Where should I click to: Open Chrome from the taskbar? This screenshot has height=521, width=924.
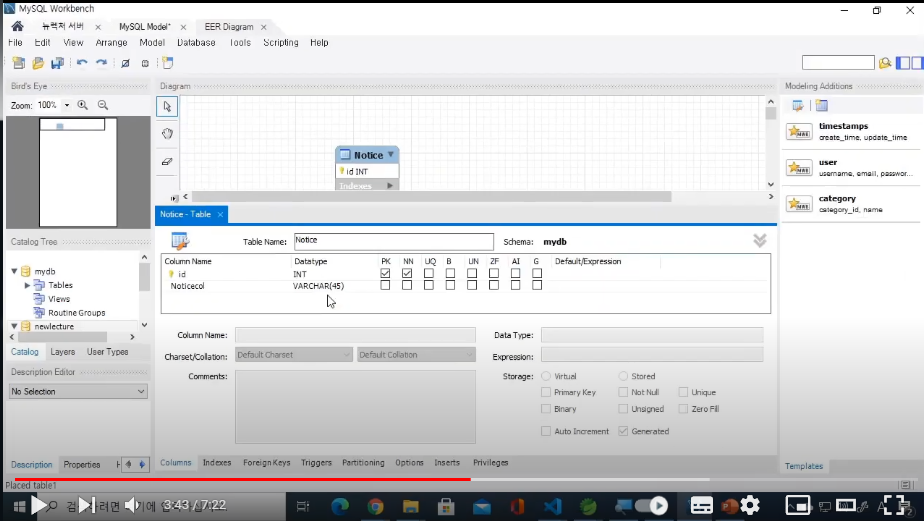pyautogui.click(x=375, y=506)
